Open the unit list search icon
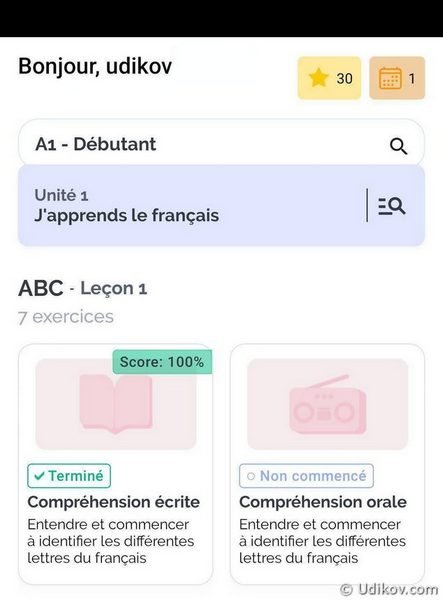443x600 pixels. click(x=392, y=206)
